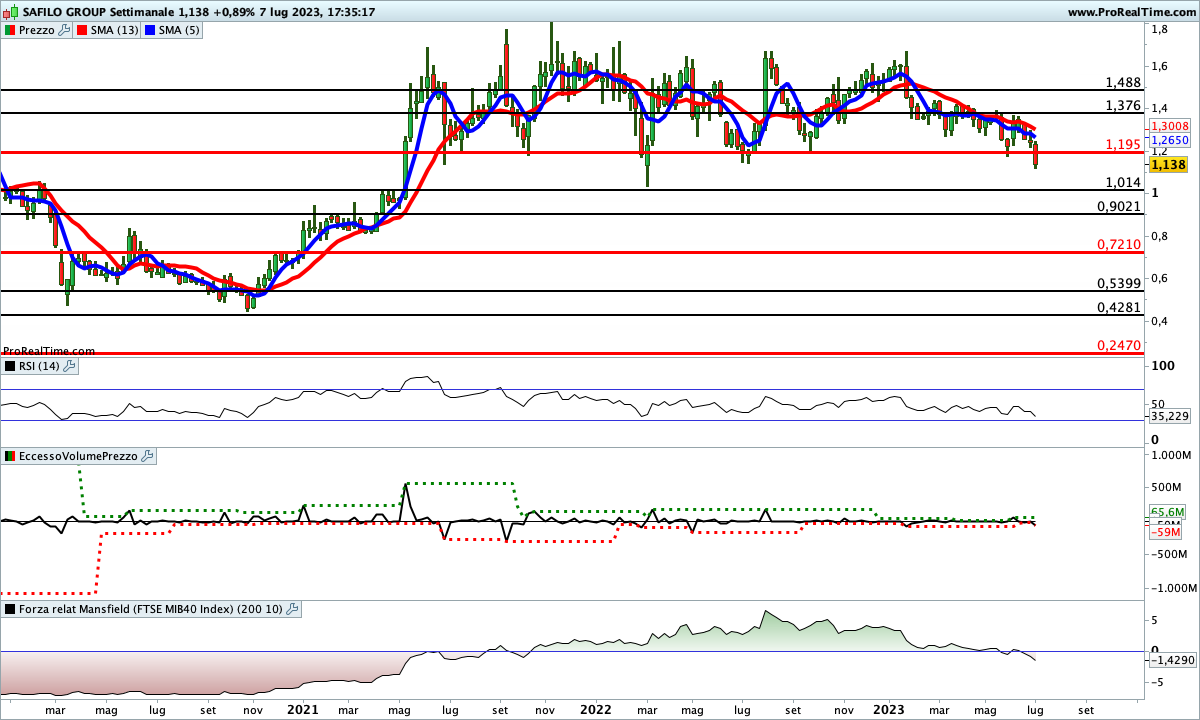Screen dimensions: 1200x720
Task: Click the blue SMA (5) color swatch
Action: (x=150, y=30)
